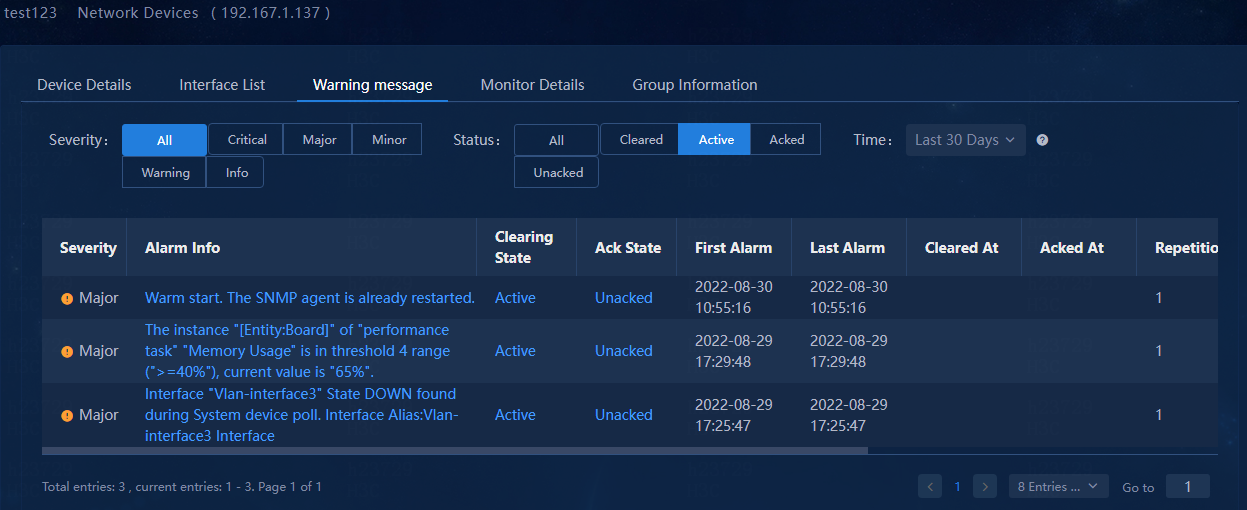The image size is (1247, 510).
Task: Open the Group Information tab
Action: 695,85
